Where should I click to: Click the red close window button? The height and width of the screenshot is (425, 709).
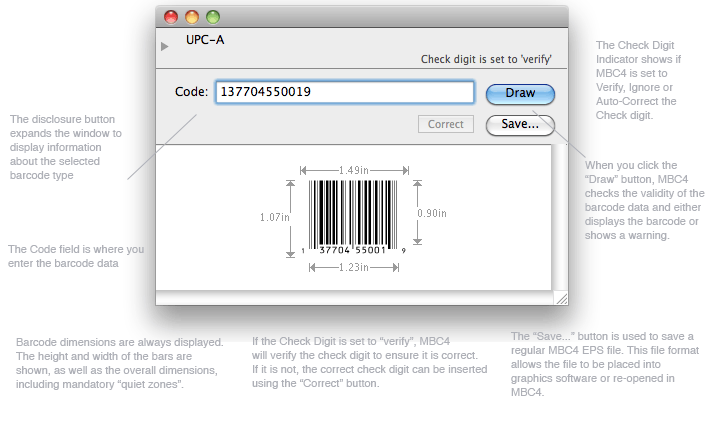[171, 17]
